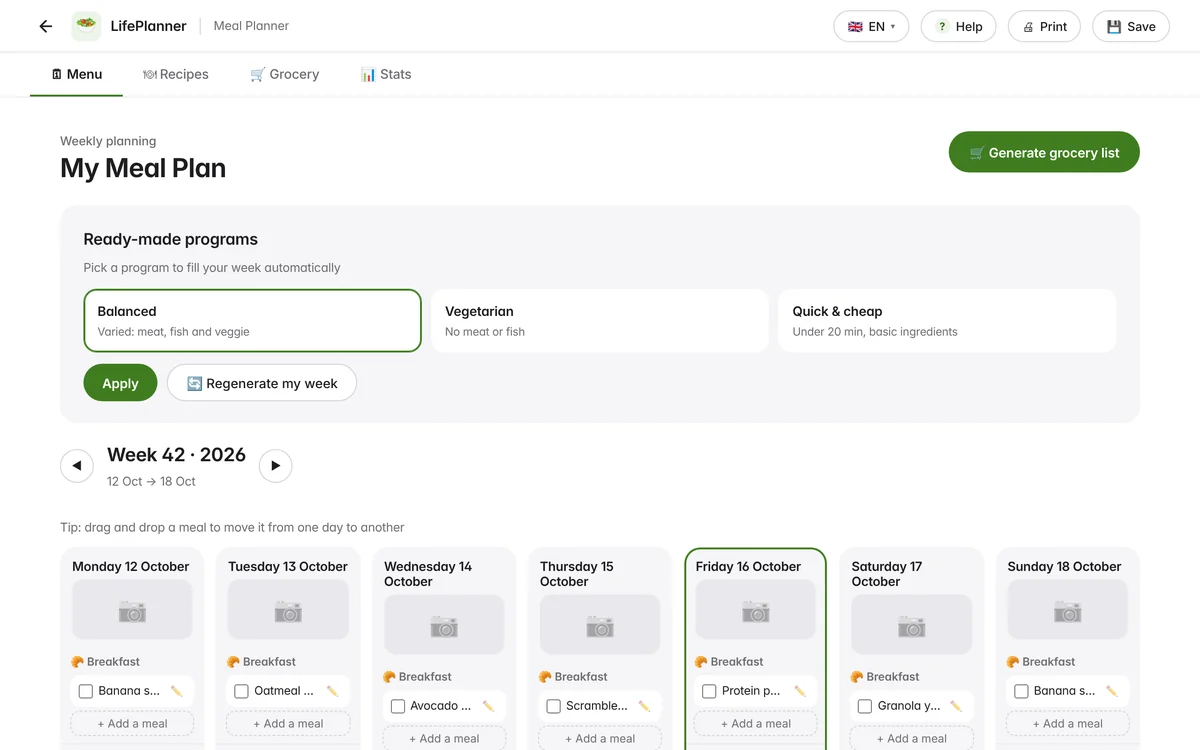Add a meal to Thursday 15 October

pyautogui.click(x=600, y=739)
